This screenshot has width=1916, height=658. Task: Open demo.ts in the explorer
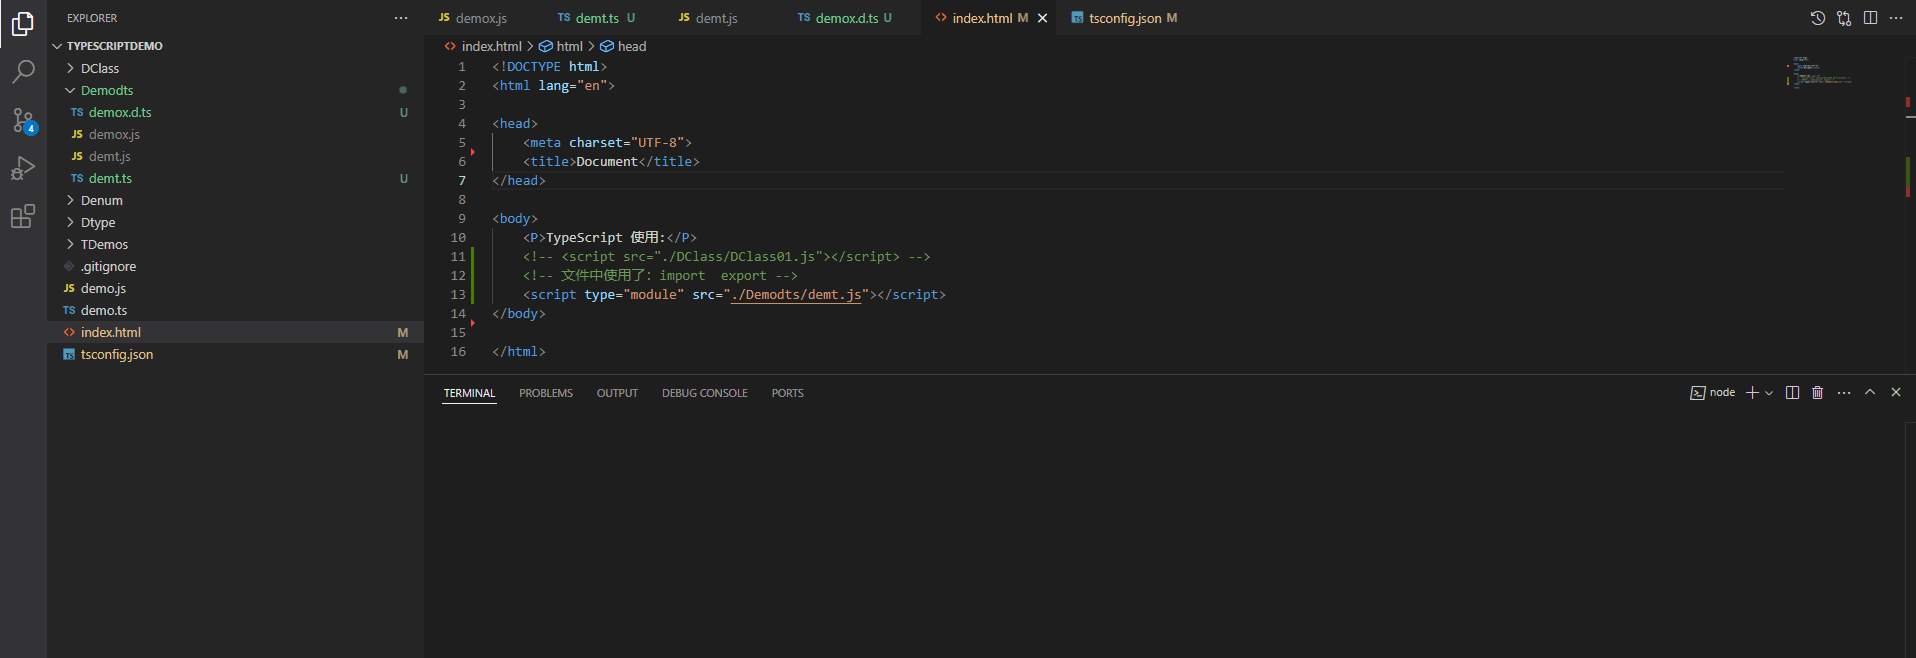tap(235, 310)
